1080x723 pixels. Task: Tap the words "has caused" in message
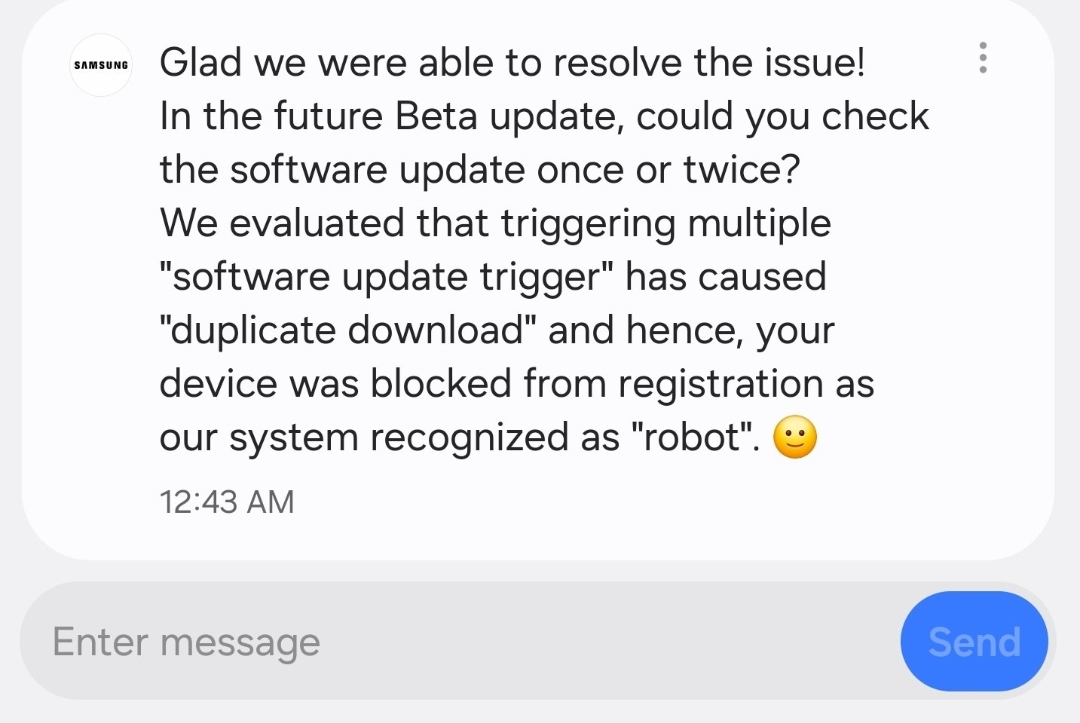(x=726, y=277)
